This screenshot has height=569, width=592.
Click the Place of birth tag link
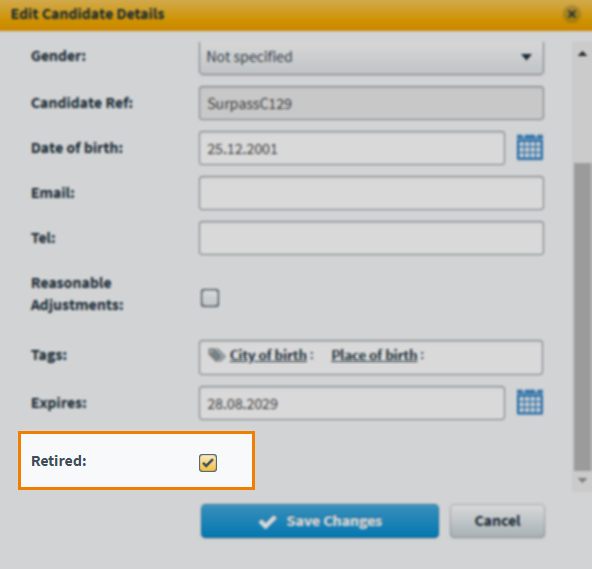(374, 355)
